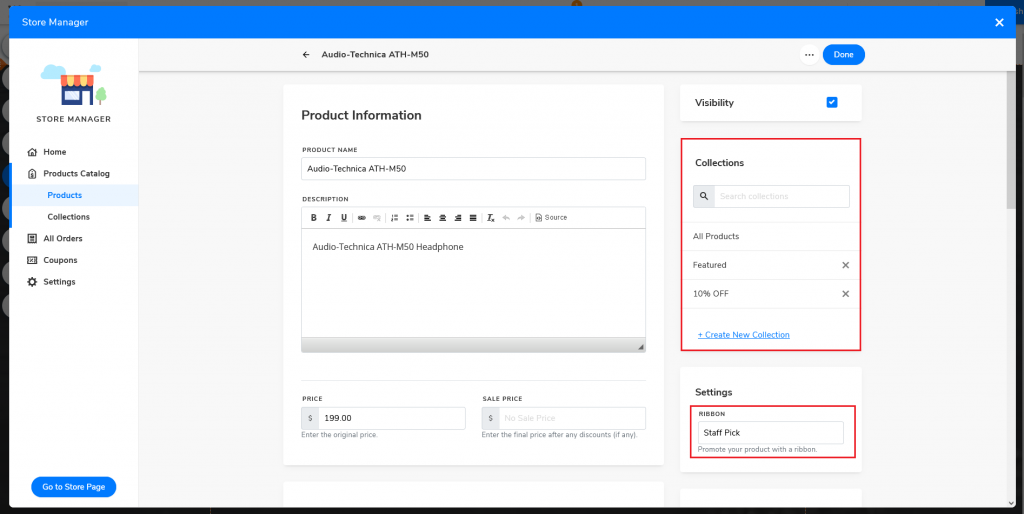This screenshot has width=1024, height=514.
Task: Click the redo arrow in editor
Action: 521,217
